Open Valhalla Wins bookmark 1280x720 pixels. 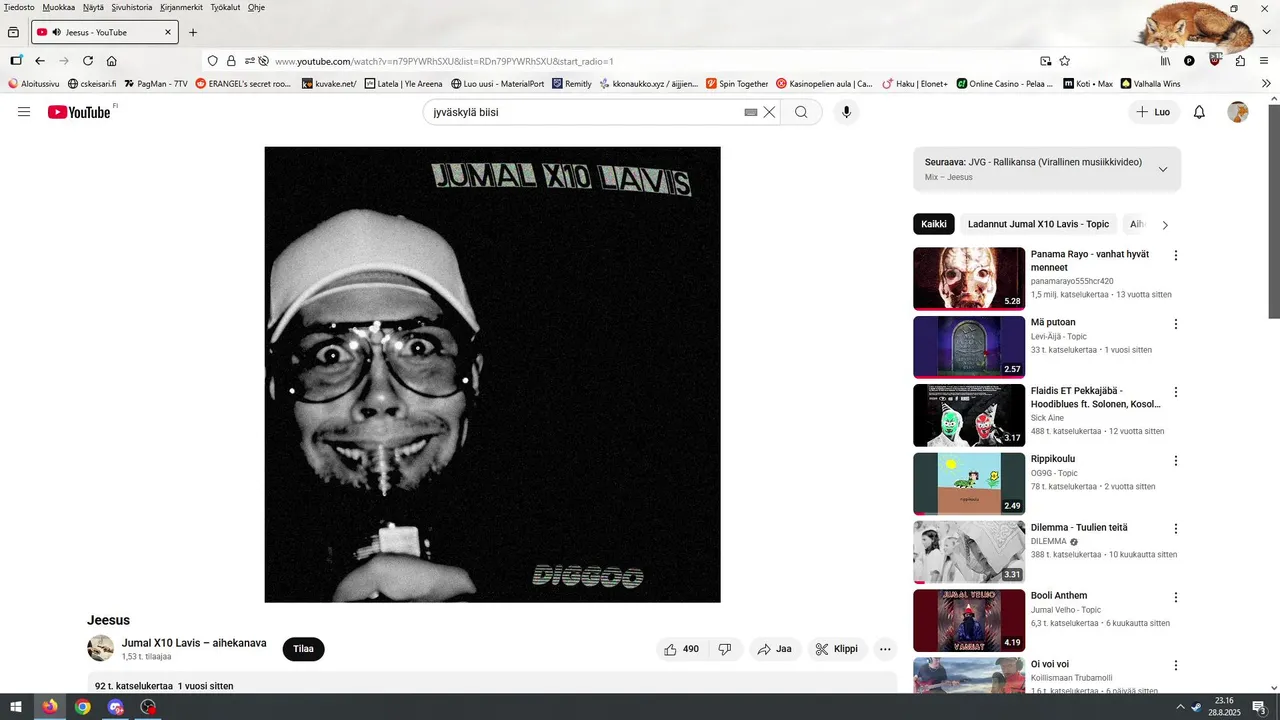point(1150,84)
